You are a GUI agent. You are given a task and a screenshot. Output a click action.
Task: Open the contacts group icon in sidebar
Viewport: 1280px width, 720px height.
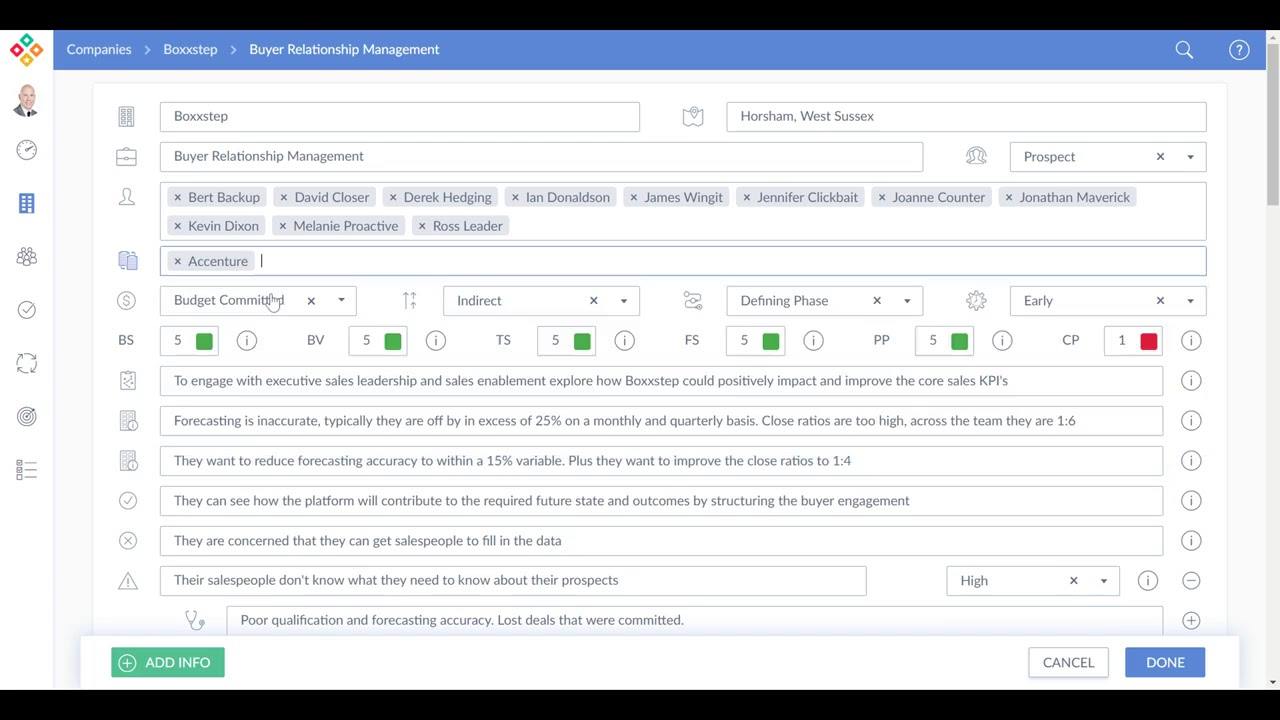tap(27, 257)
